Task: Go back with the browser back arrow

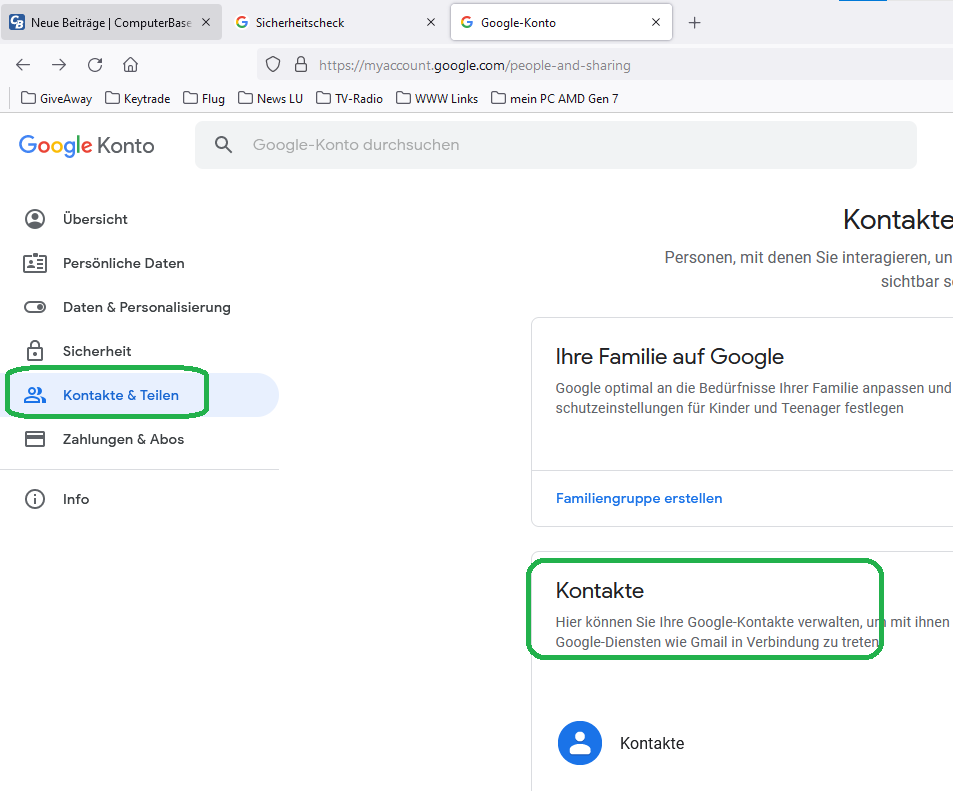Action: tap(23, 65)
